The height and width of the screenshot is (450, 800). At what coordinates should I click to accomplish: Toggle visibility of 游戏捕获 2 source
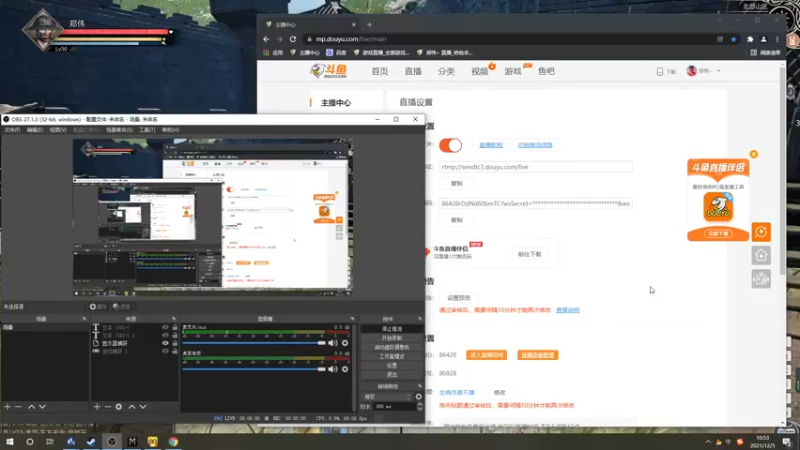(165, 351)
